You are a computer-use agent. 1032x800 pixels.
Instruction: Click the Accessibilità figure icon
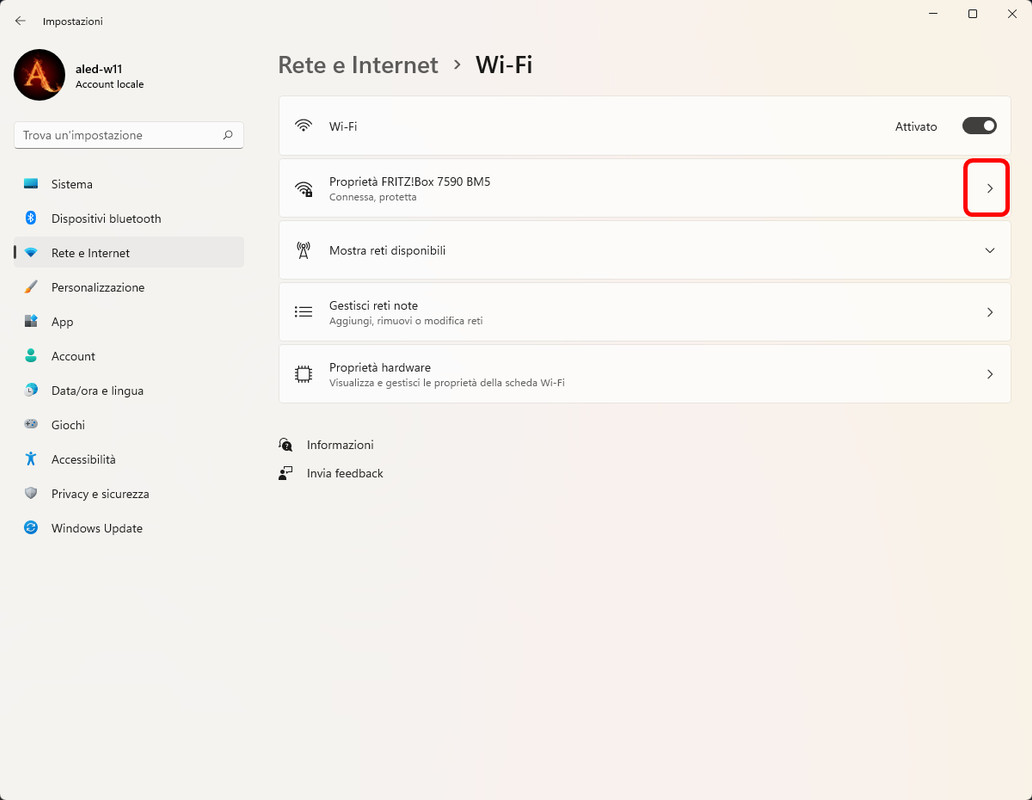pyautogui.click(x=31, y=459)
